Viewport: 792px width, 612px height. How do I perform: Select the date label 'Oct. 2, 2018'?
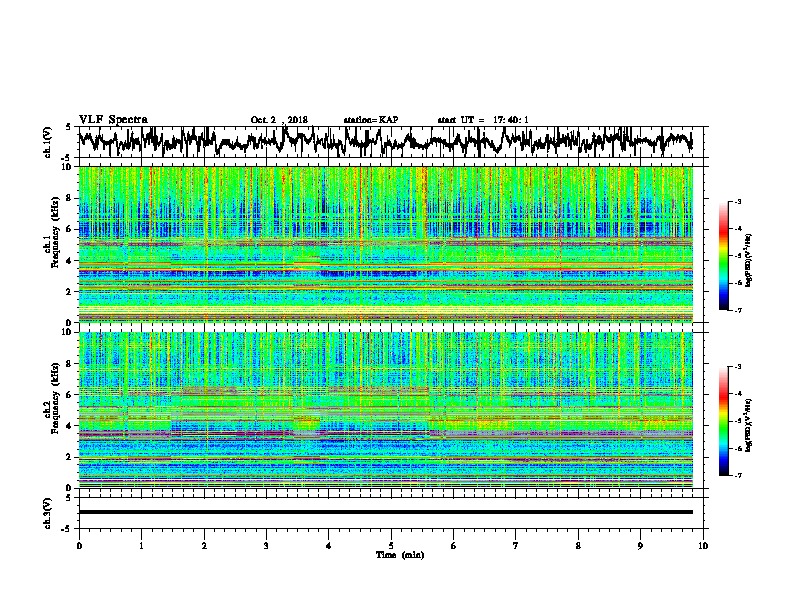[279, 120]
